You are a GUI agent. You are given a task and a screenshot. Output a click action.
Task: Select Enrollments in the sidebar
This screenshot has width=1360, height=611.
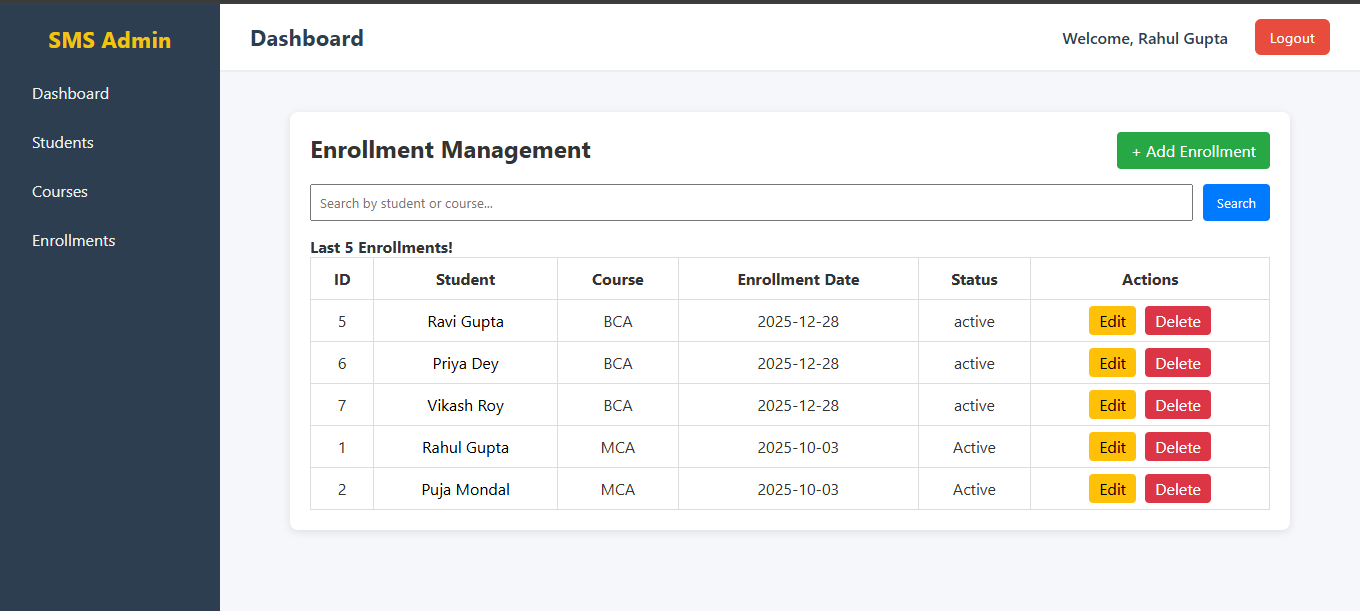74,241
